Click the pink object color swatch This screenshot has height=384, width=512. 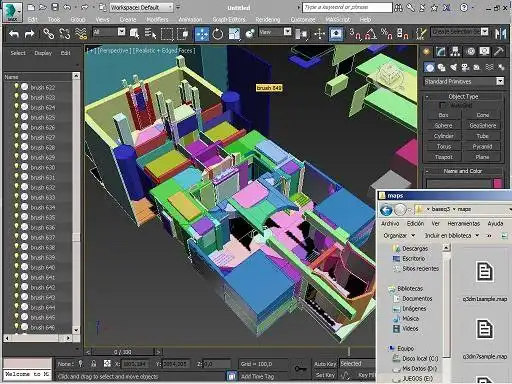(x=498, y=184)
